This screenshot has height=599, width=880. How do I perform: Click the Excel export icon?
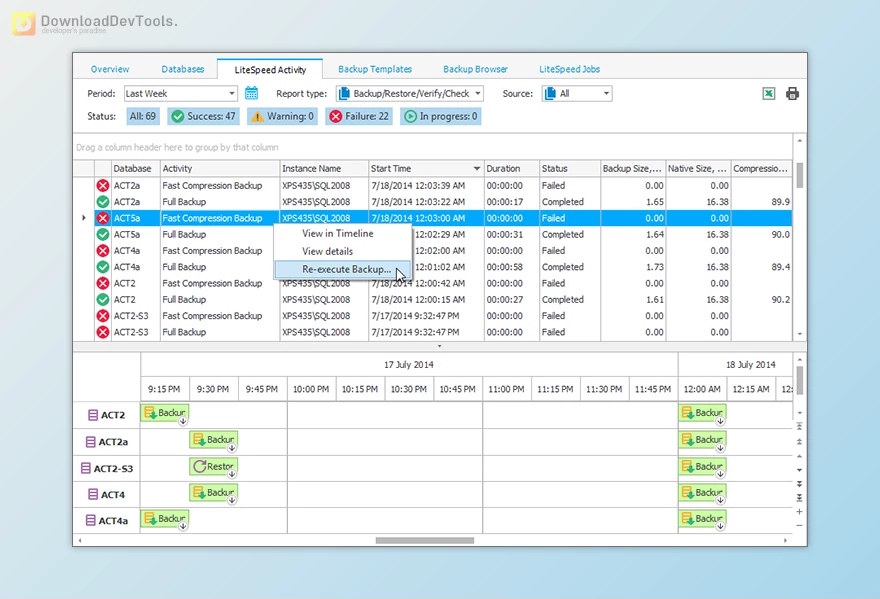point(769,94)
